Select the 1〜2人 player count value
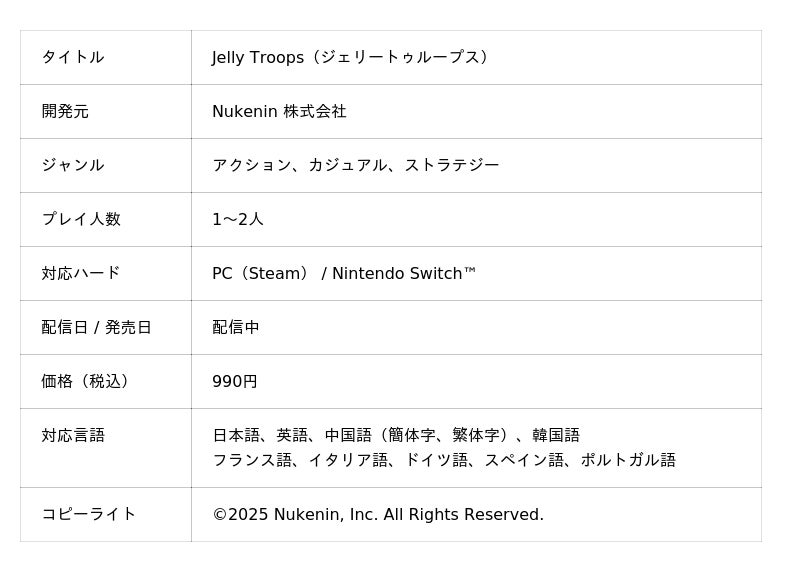Viewport: 800px width, 572px height. [238, 219]
